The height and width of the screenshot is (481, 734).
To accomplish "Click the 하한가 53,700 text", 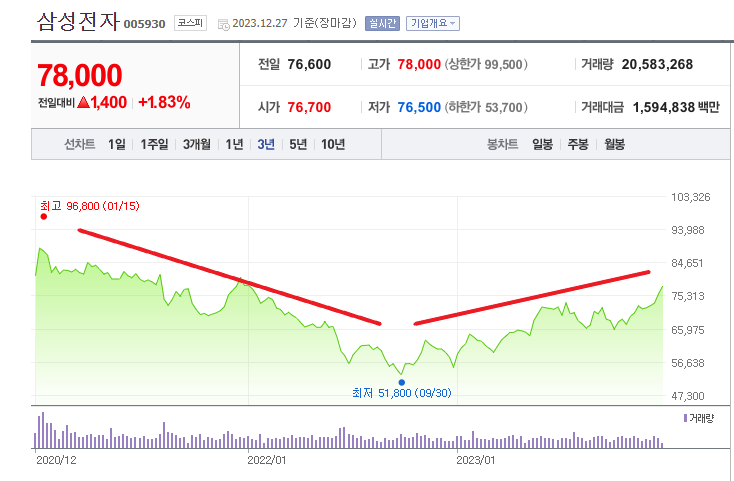I will pyautogui.click(x=486, y=107).
